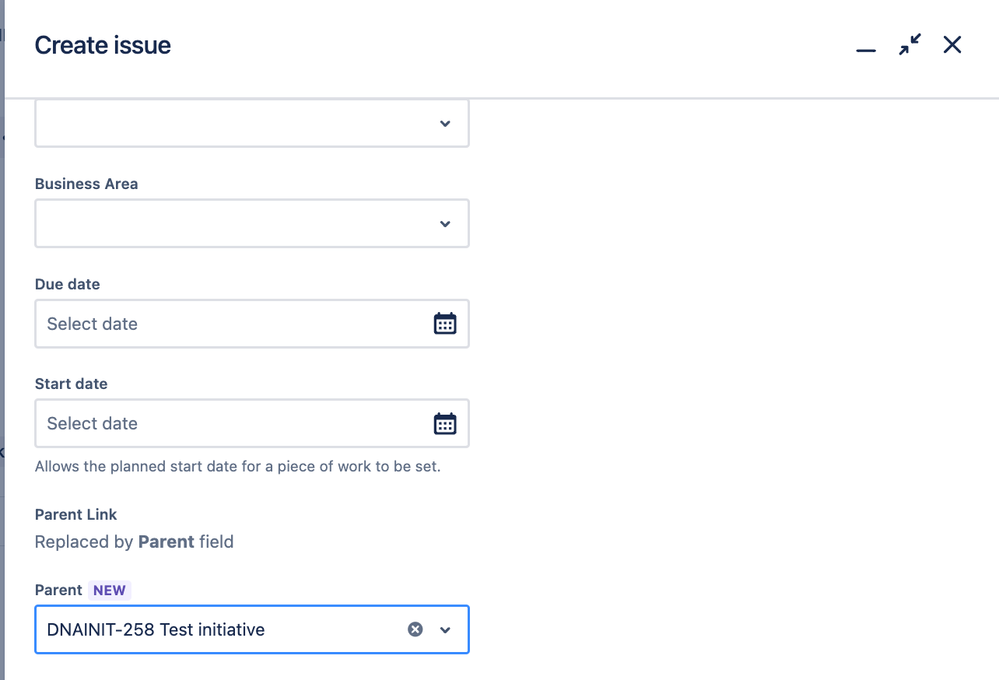
Task: Click the Start date helper description text
Action: click(238, 467)
